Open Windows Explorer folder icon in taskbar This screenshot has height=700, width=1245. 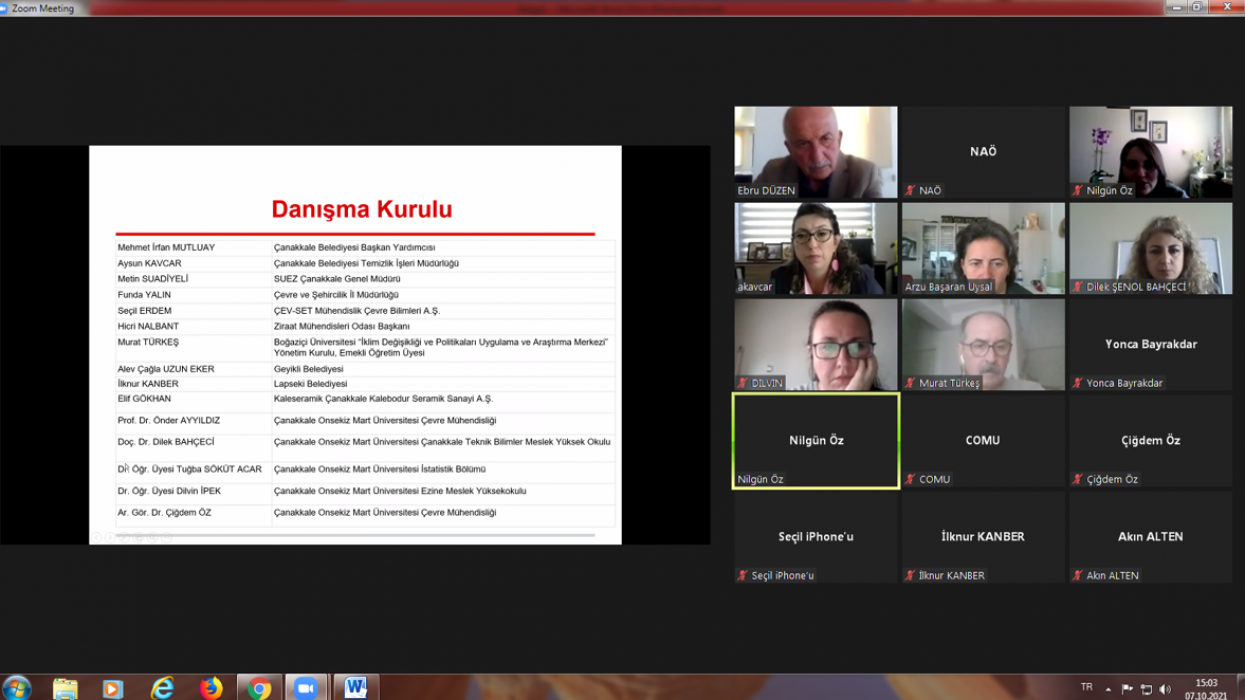click(65, 688)
